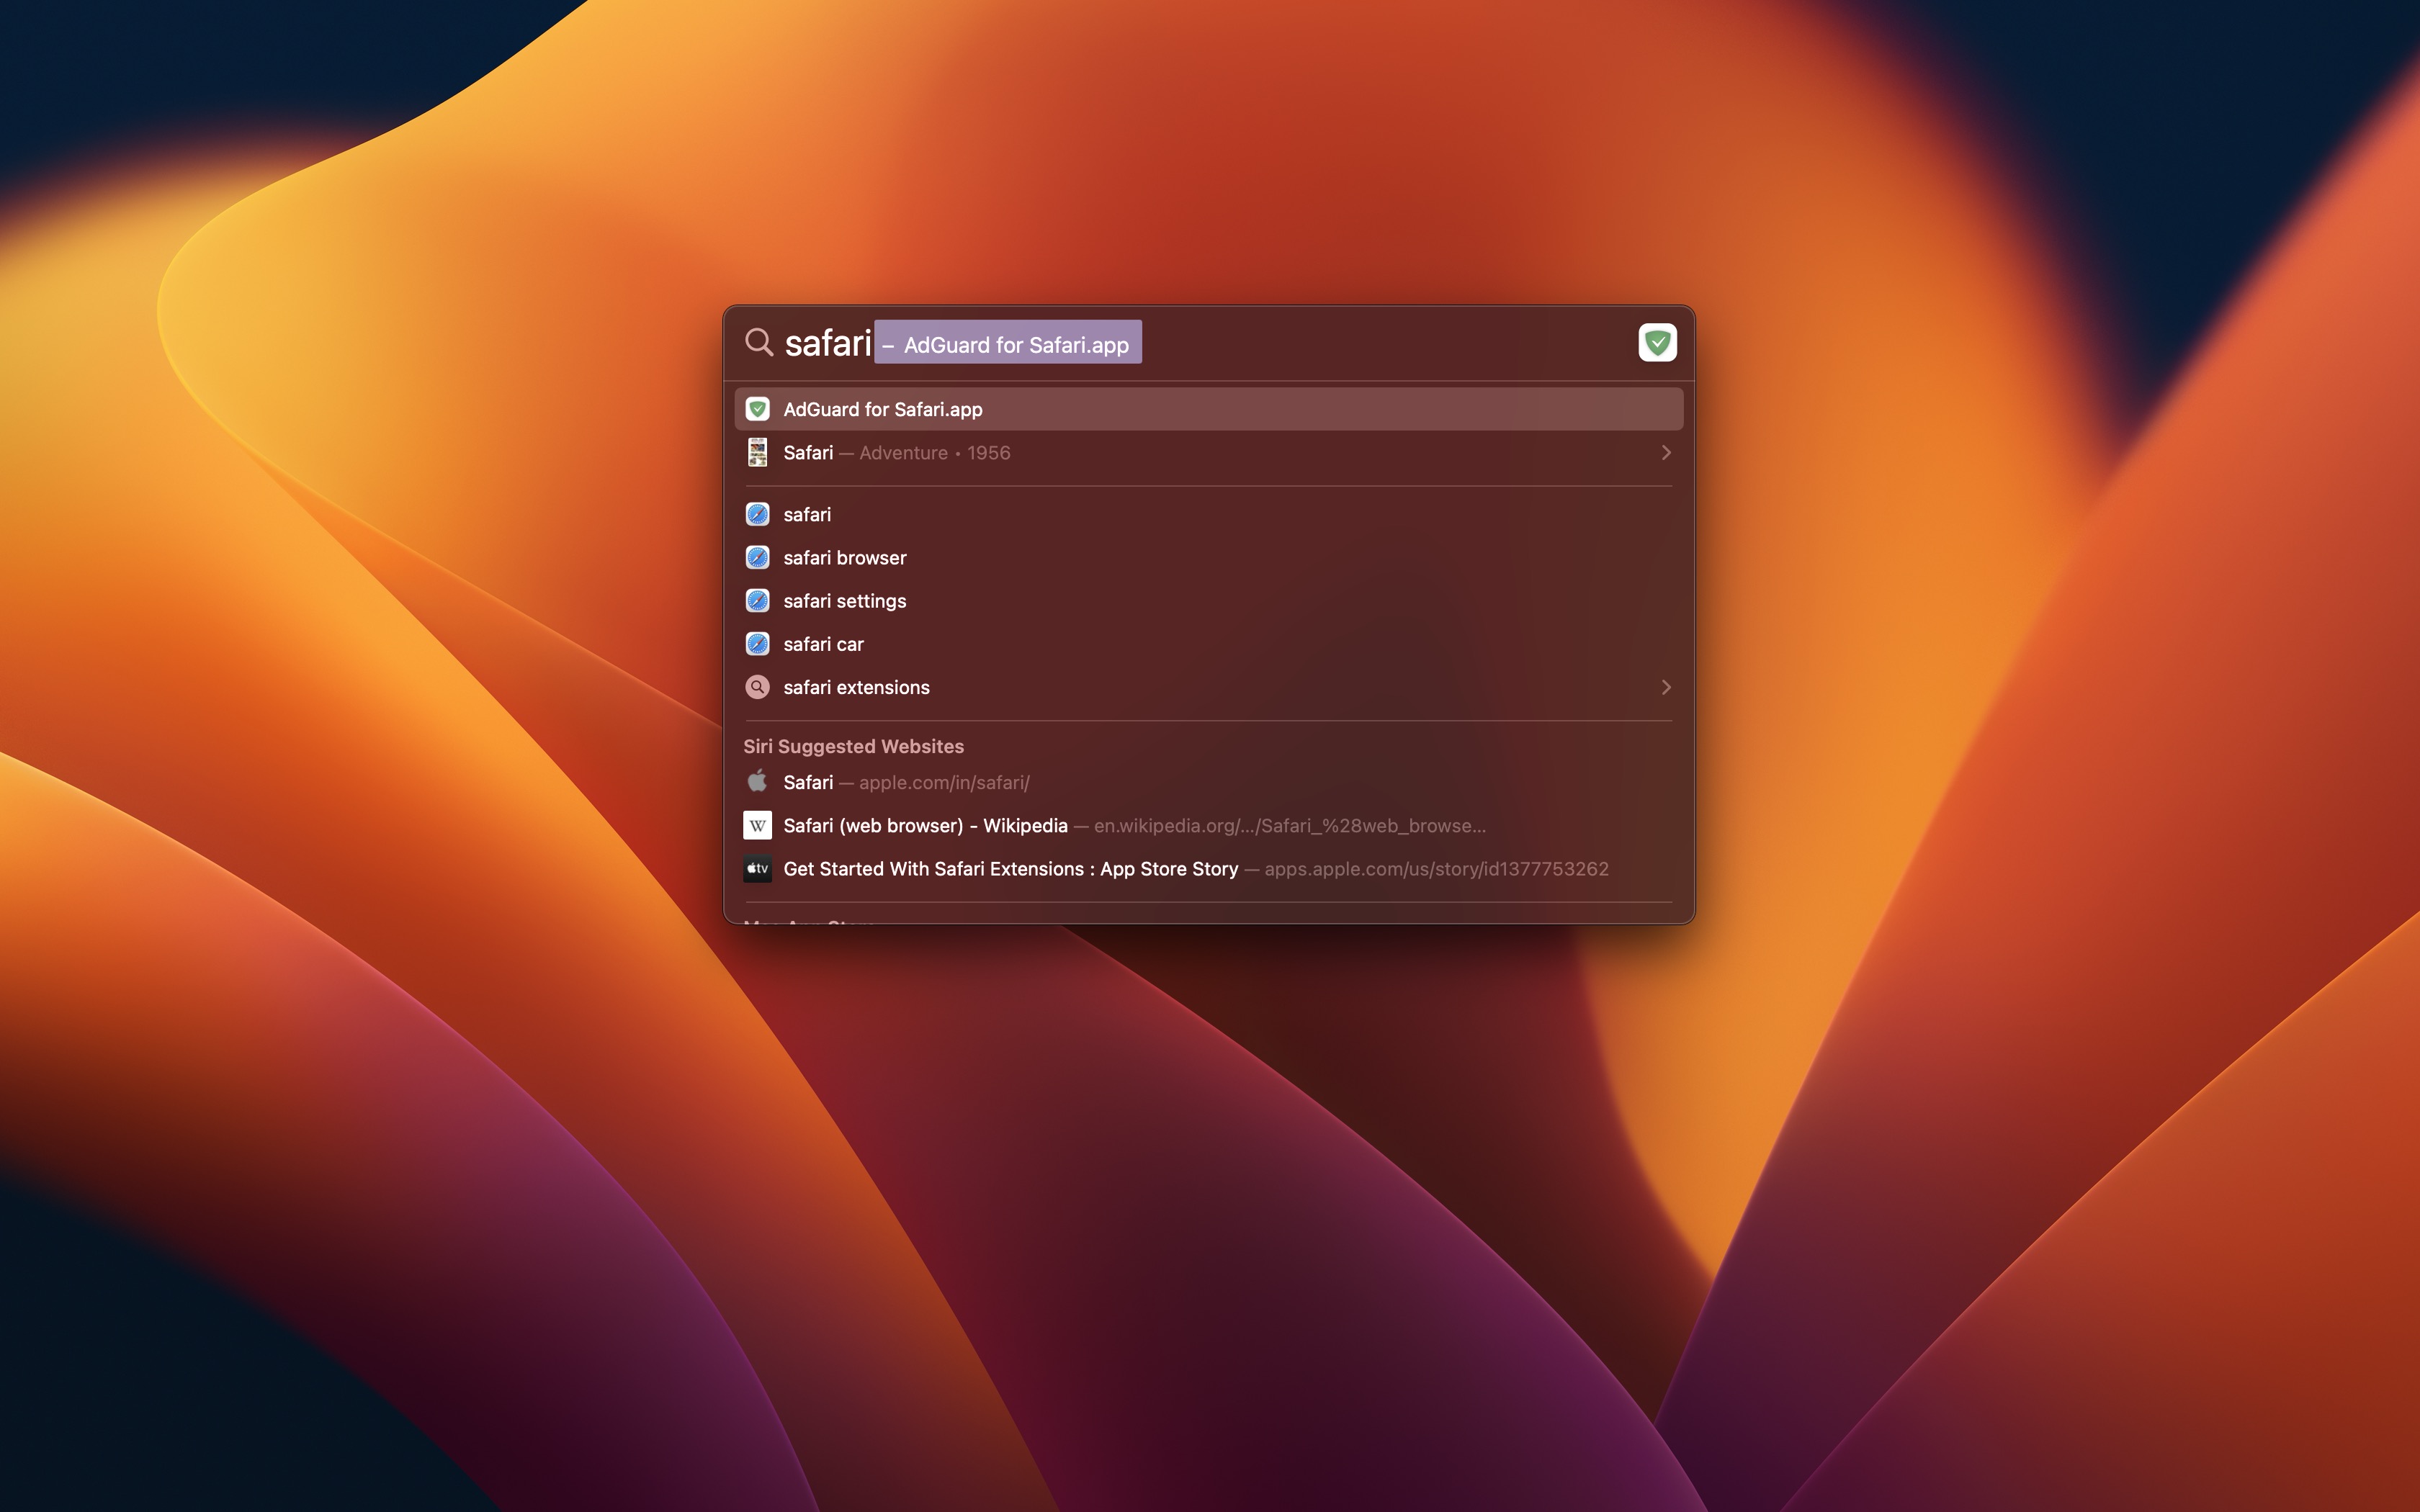Click the Wikipedia W icon
The height and width of the screenshot is (1512, 2420).
click(758, 825)
